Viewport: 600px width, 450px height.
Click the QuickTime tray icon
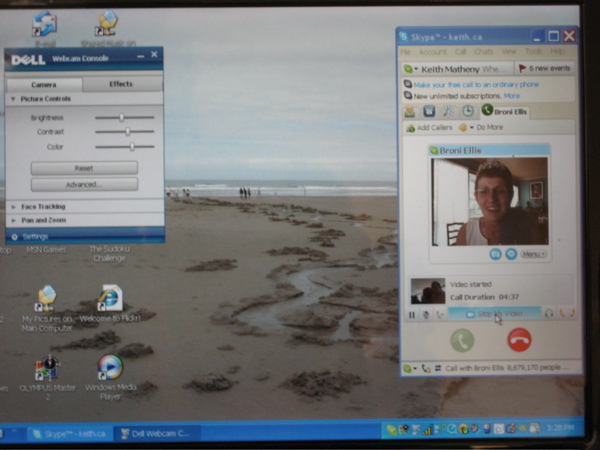pos(452,429)
